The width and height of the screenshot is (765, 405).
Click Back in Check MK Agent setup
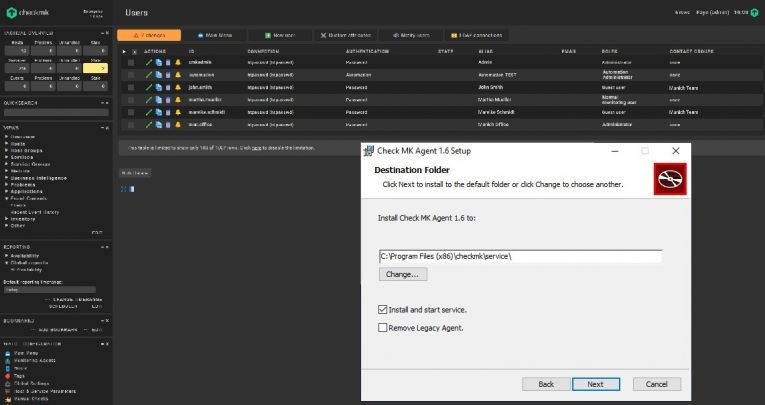click(x=546, y=384)
